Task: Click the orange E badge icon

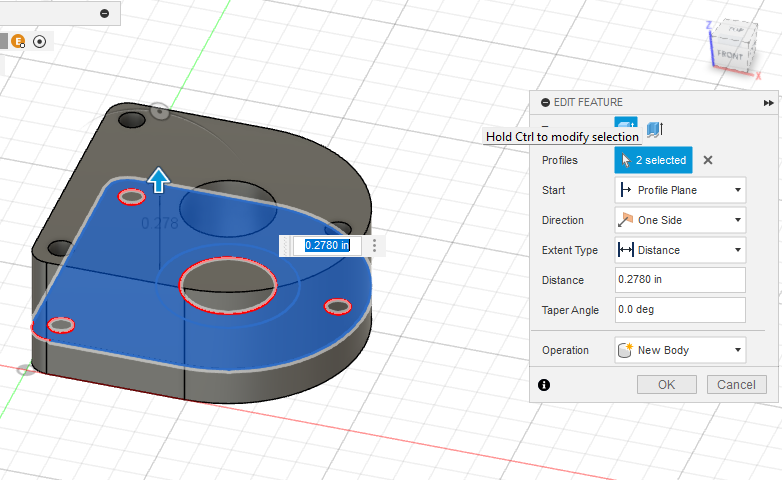Action: [x=19, y=41]
